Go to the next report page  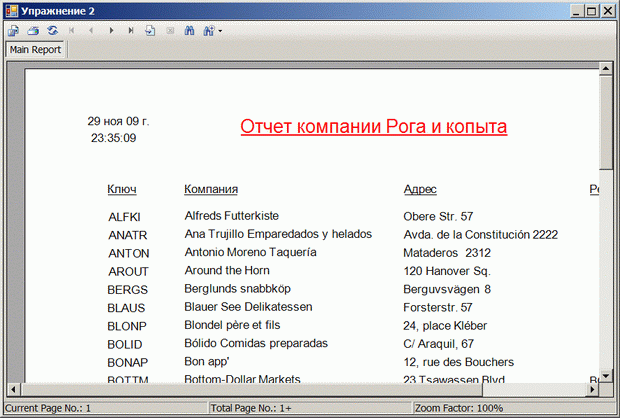(x=111, y=31)
